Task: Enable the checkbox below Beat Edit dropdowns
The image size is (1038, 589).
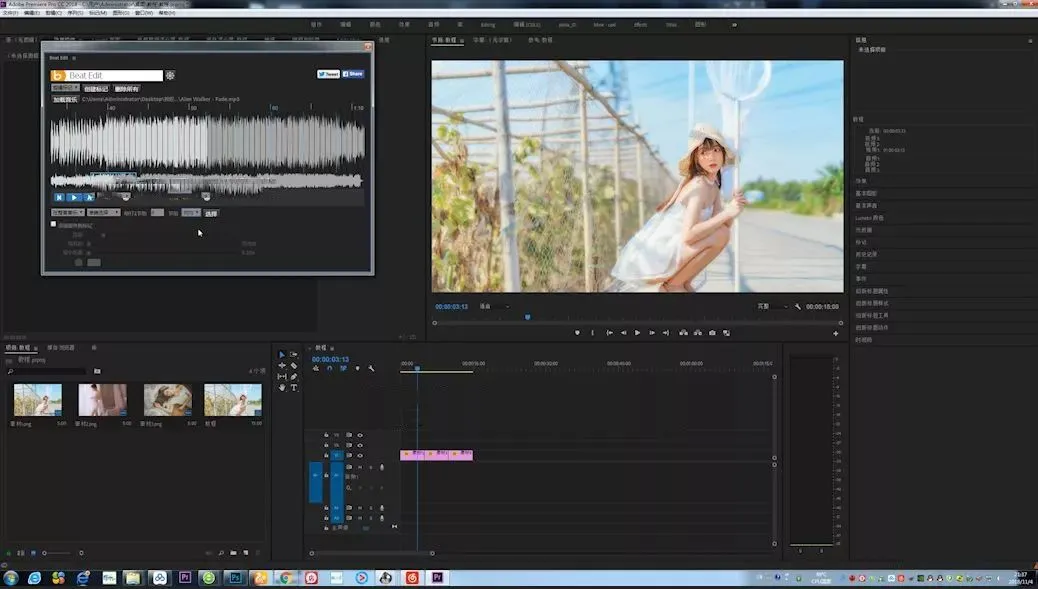Action: tap(54, 224)
